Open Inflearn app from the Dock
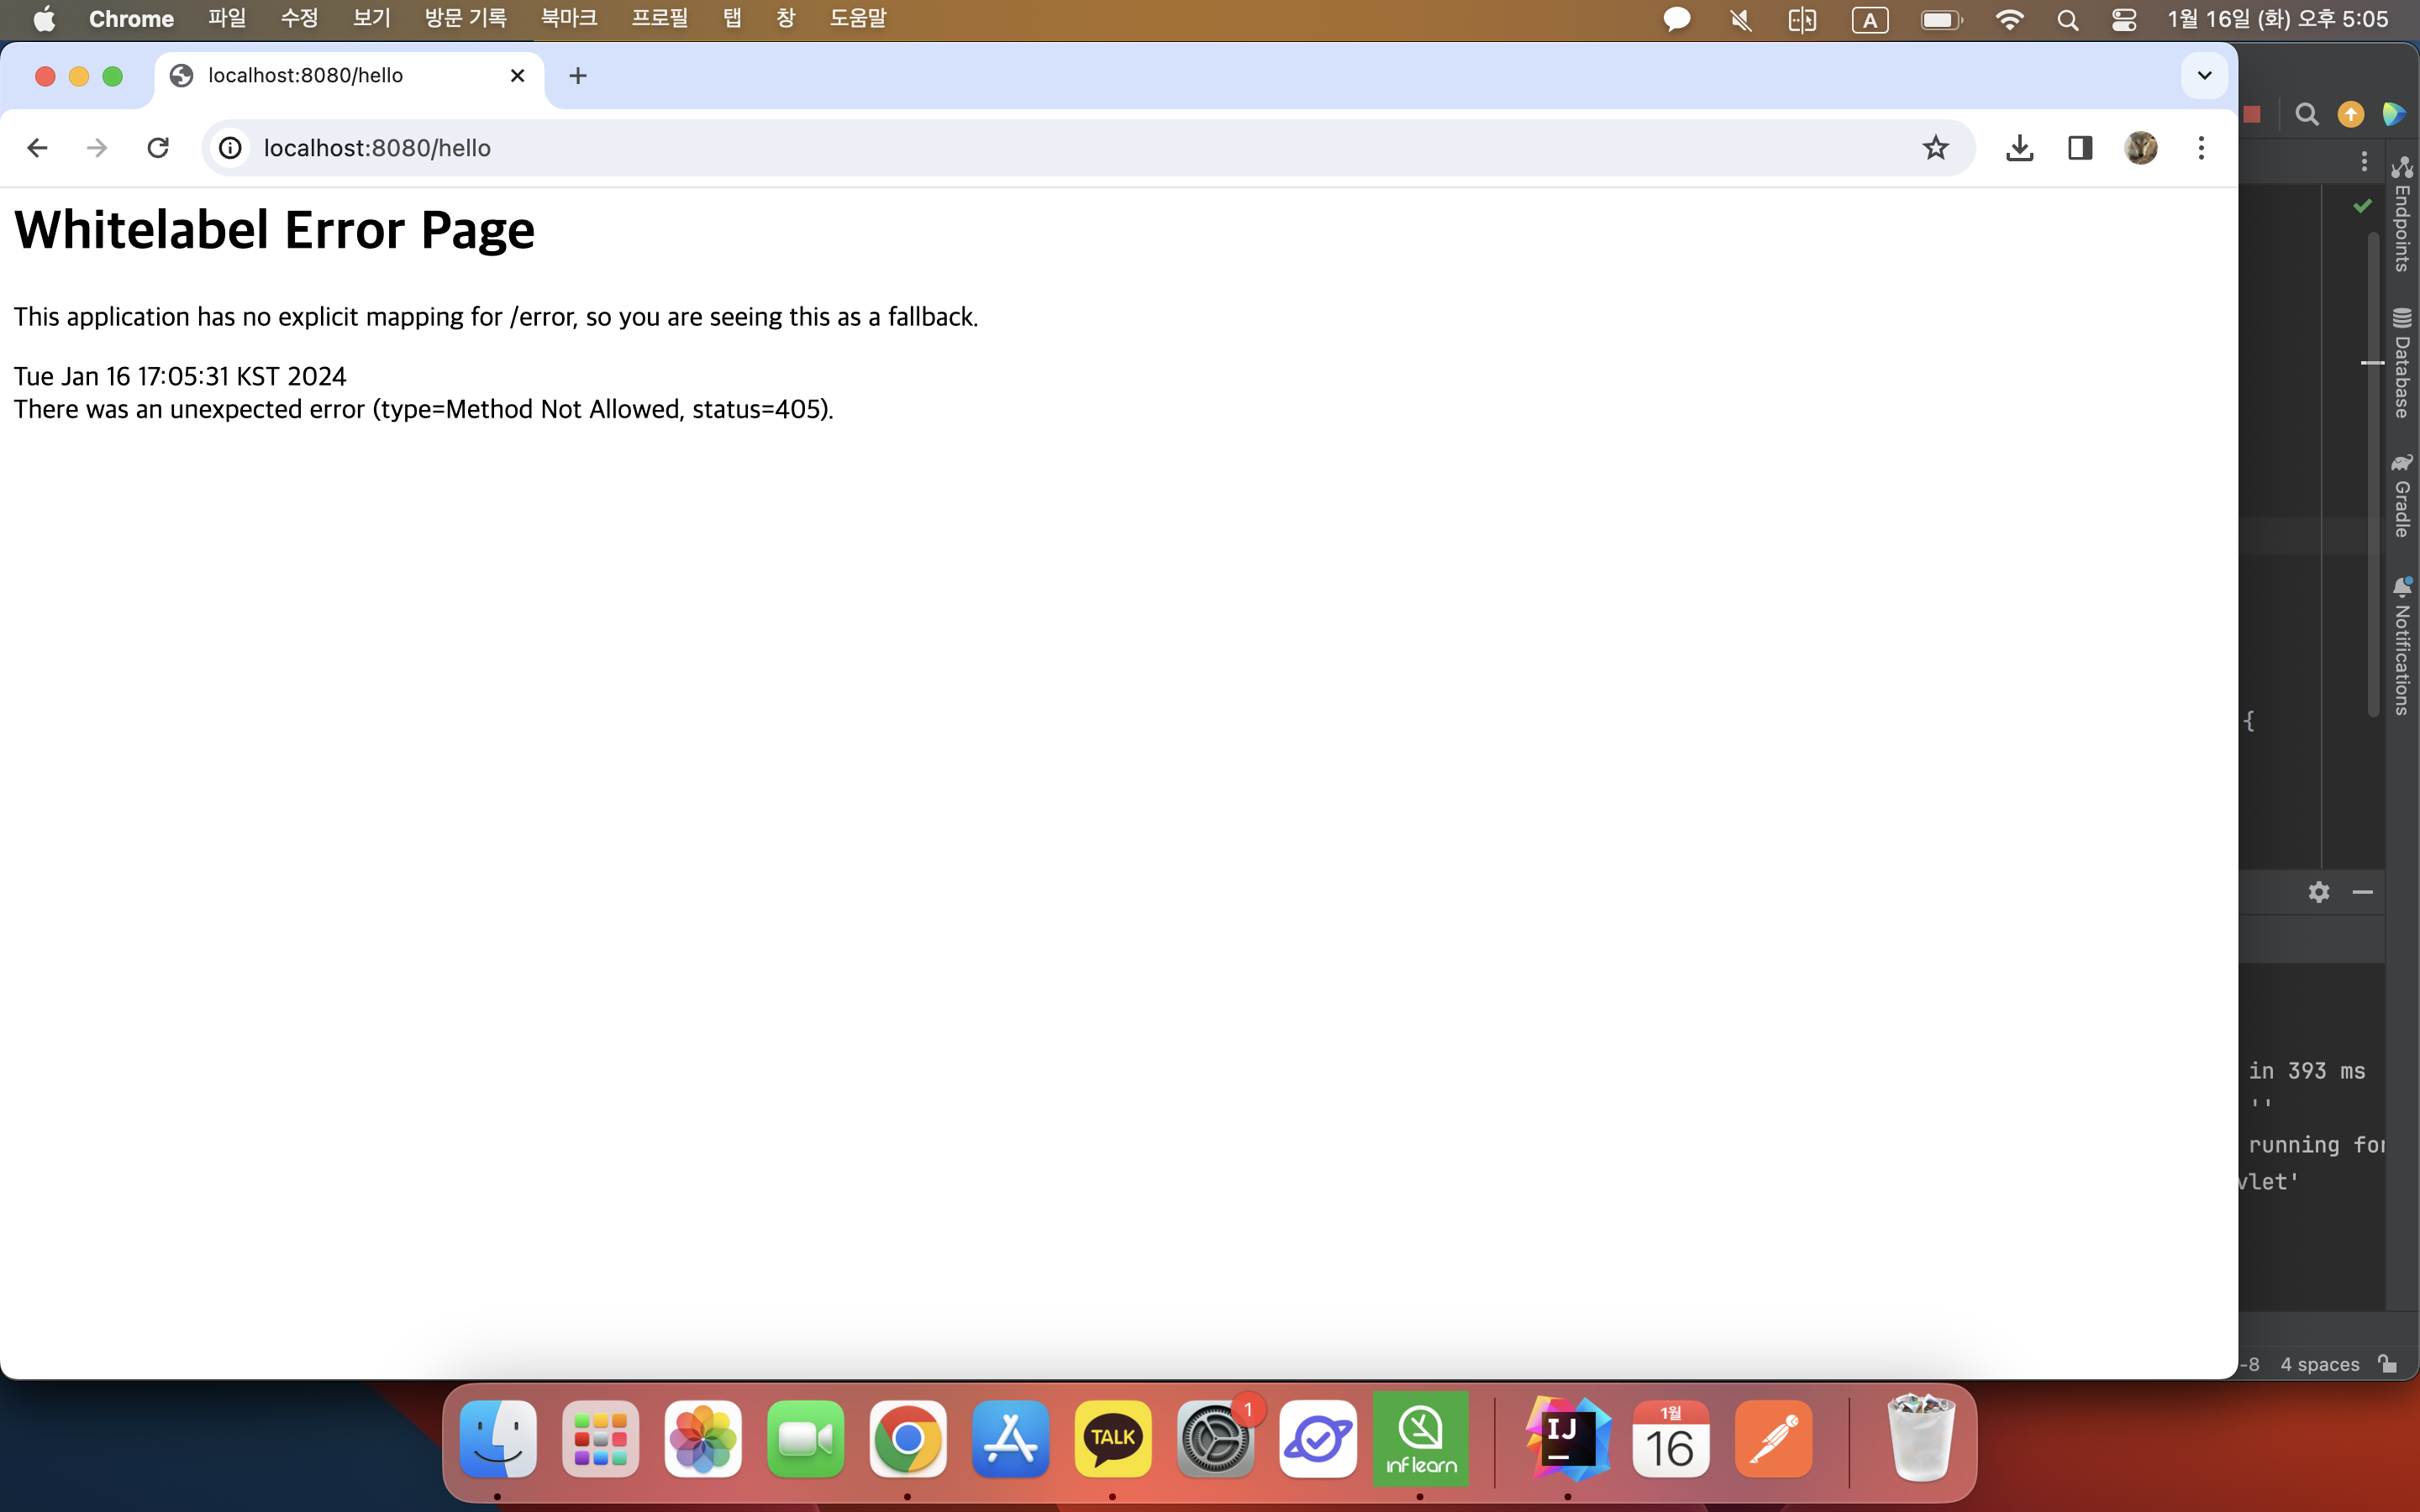Viewport: 2420px width, 1512px height. click(1420, 1438)
